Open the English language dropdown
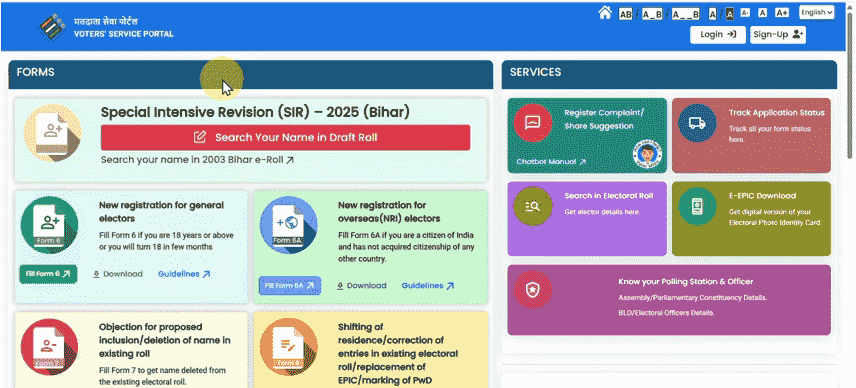Image resolution: width=856 pixels, height=388 pixels. point(817,12)
